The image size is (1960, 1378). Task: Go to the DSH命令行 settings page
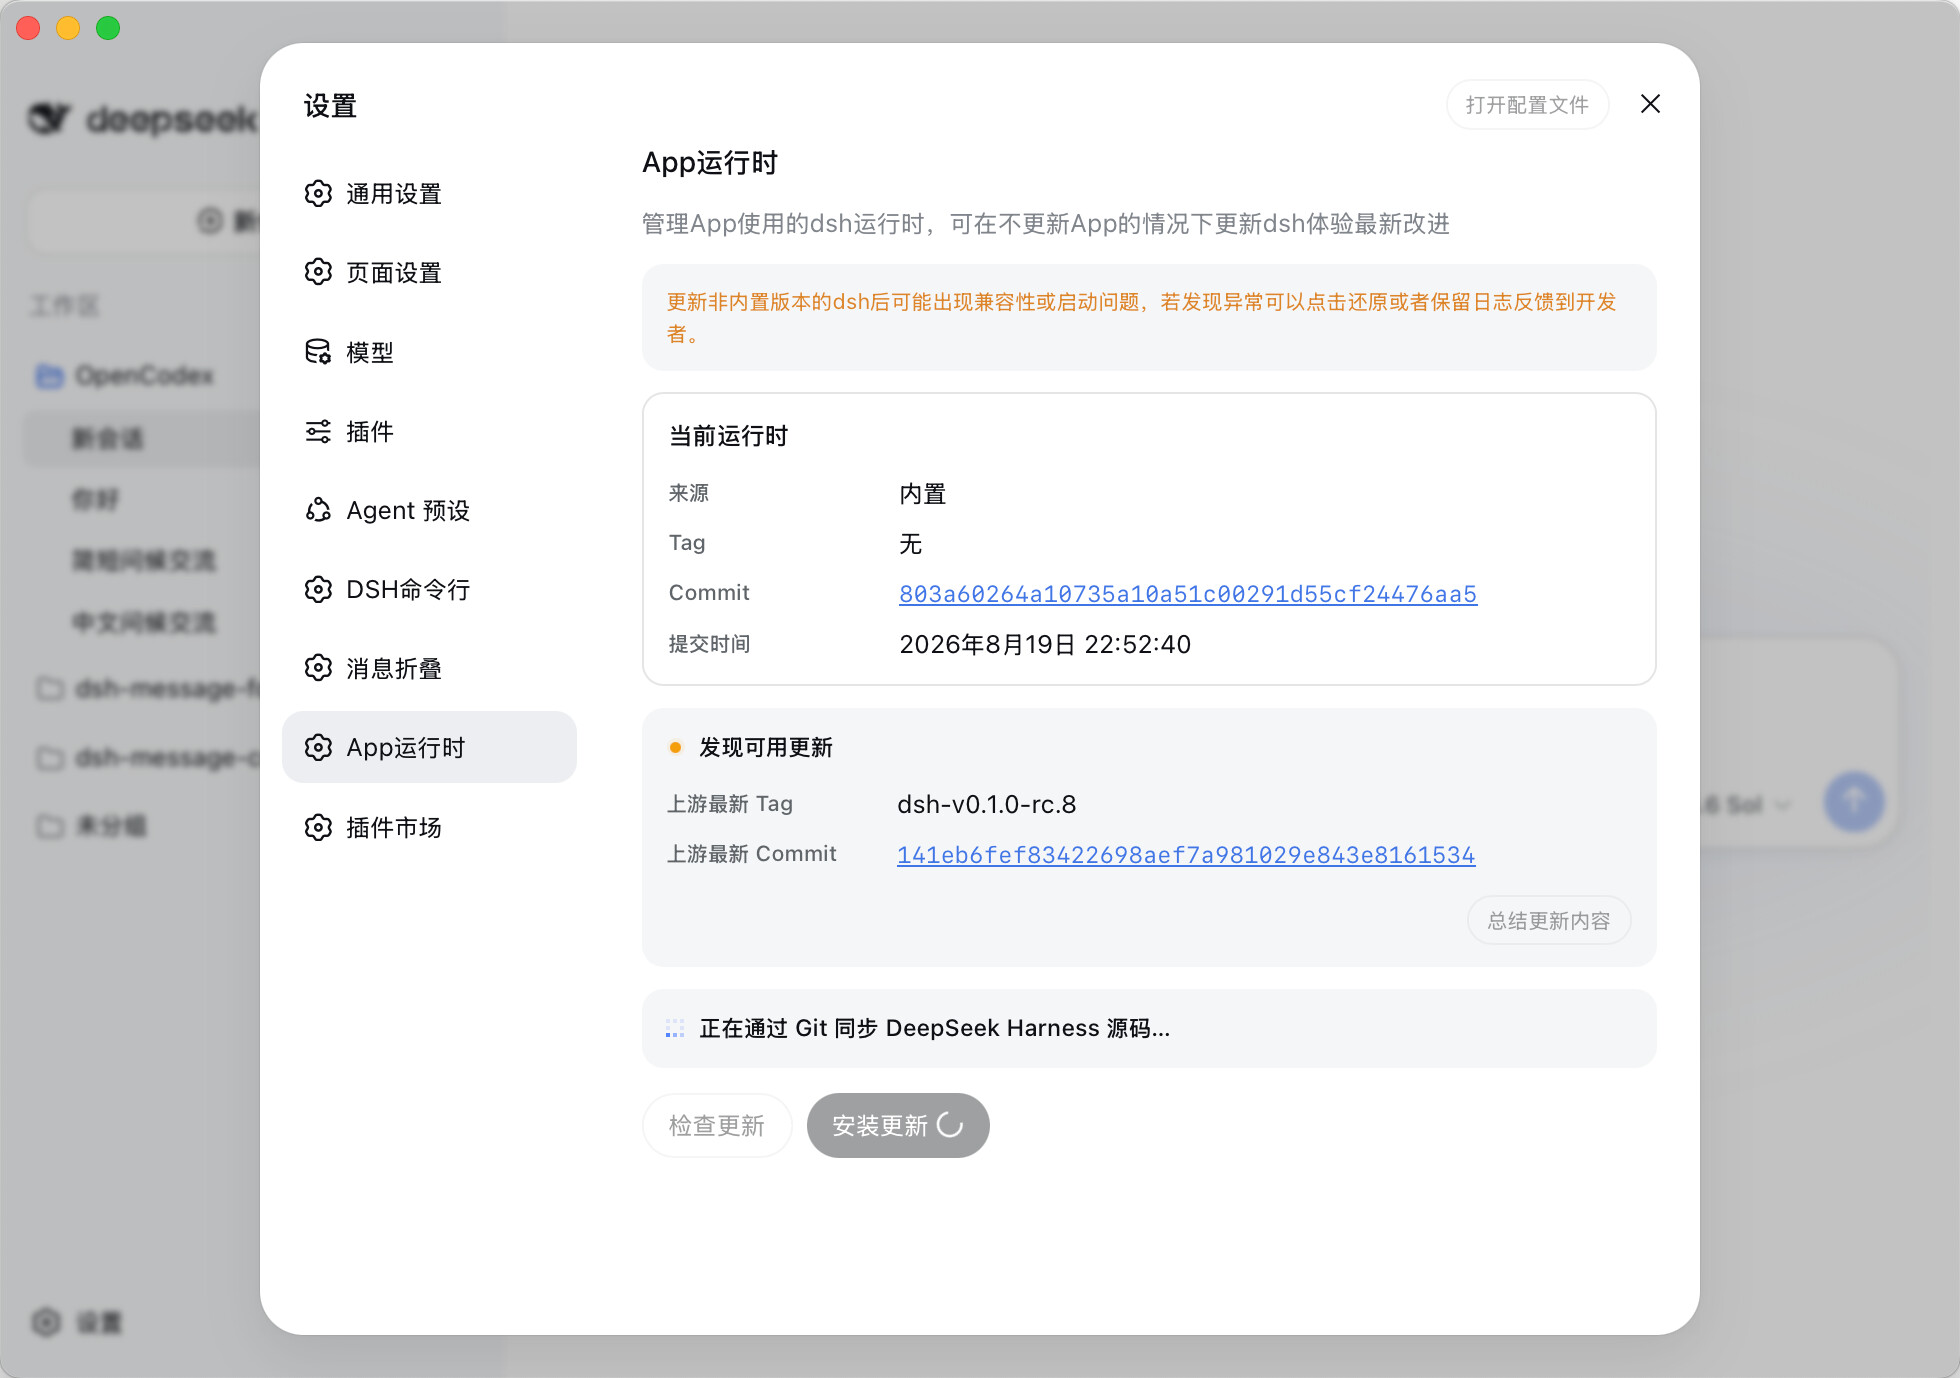pyautogui.click(x=429, y=589)
